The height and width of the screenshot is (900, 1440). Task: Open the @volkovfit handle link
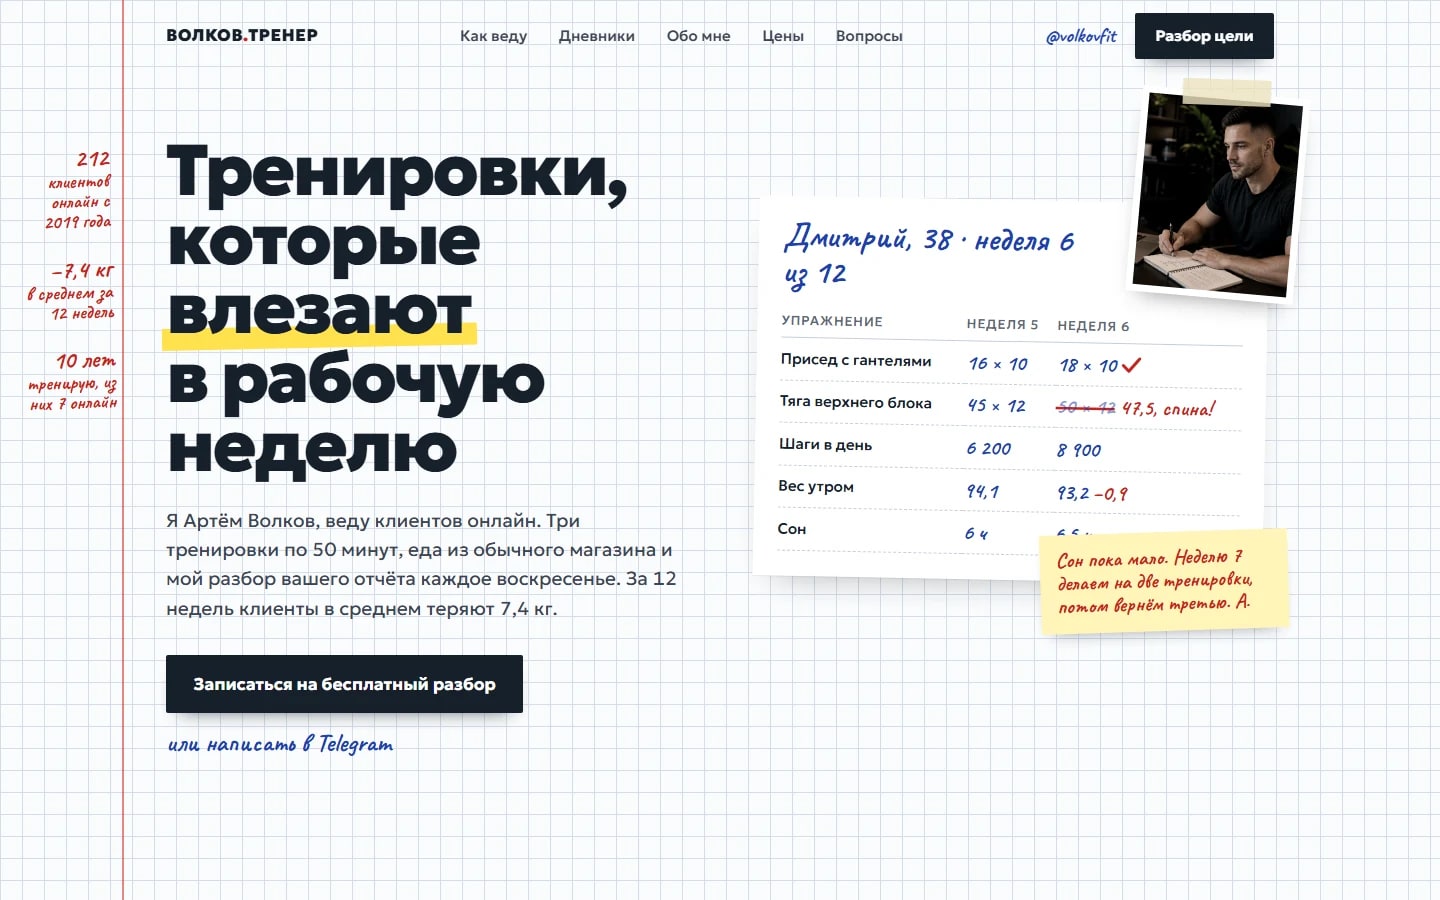(1081, 36)
